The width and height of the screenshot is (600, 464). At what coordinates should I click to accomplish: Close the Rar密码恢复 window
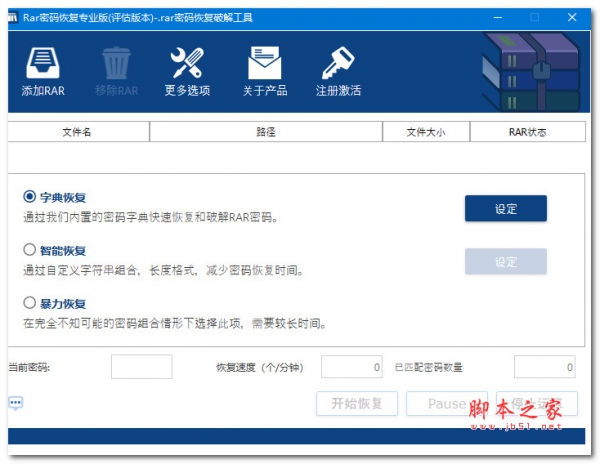point(572,18)
